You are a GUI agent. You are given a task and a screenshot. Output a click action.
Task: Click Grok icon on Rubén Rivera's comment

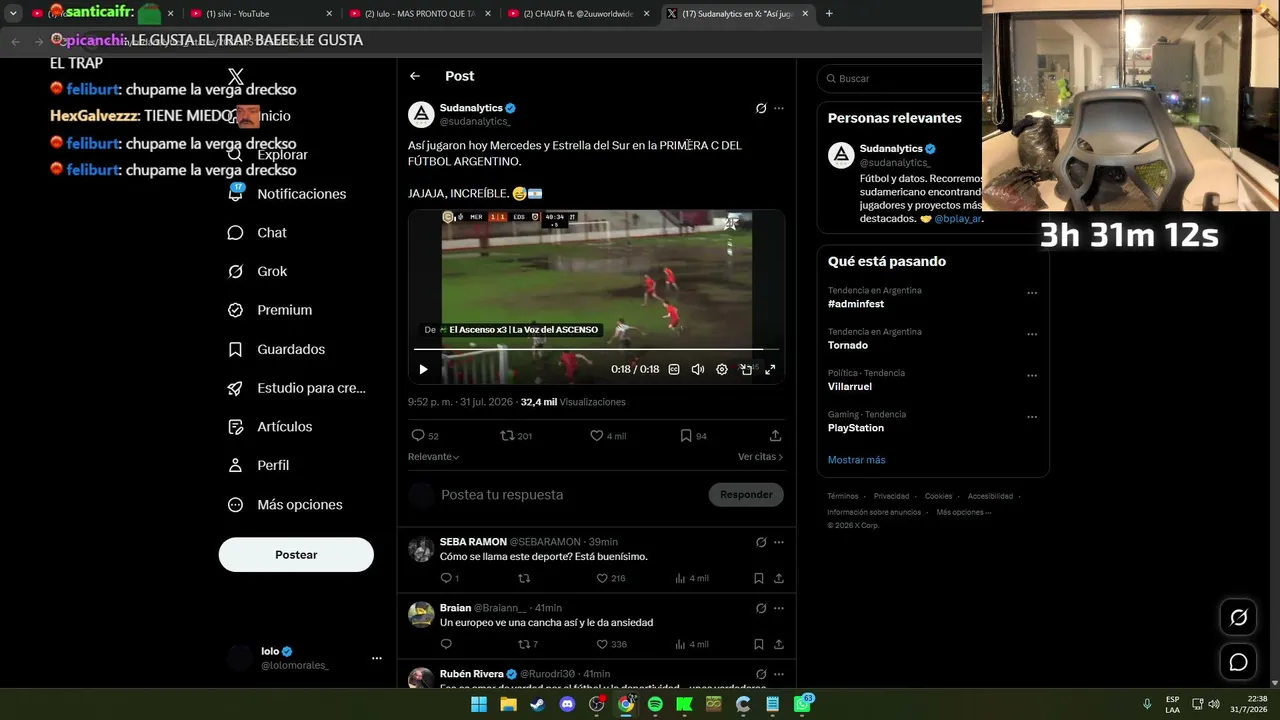(x=761, y=674)
